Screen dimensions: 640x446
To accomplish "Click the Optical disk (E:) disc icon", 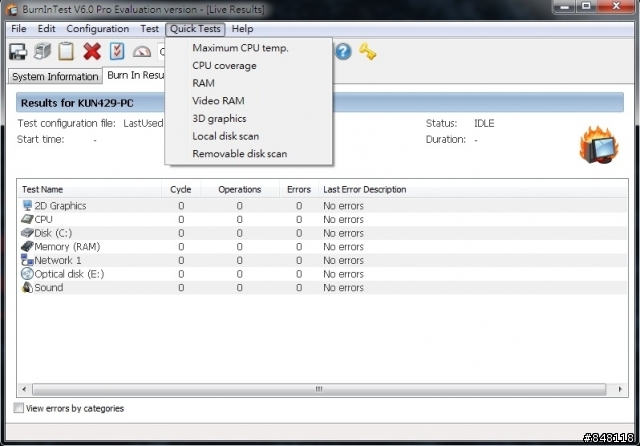I will coord(27,273).
